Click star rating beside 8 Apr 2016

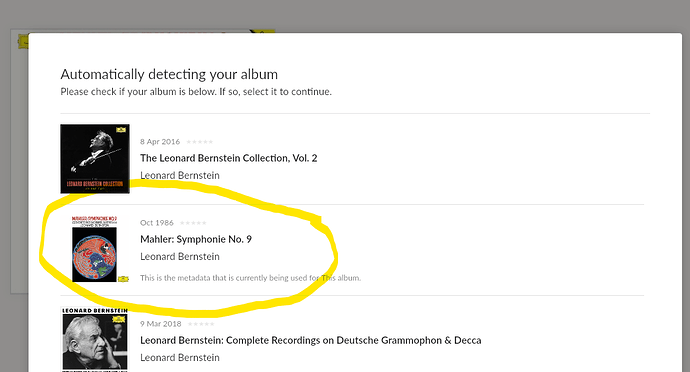199,142
